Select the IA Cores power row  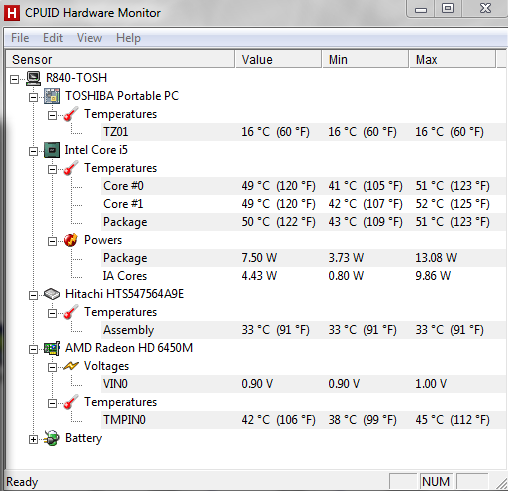303,276
